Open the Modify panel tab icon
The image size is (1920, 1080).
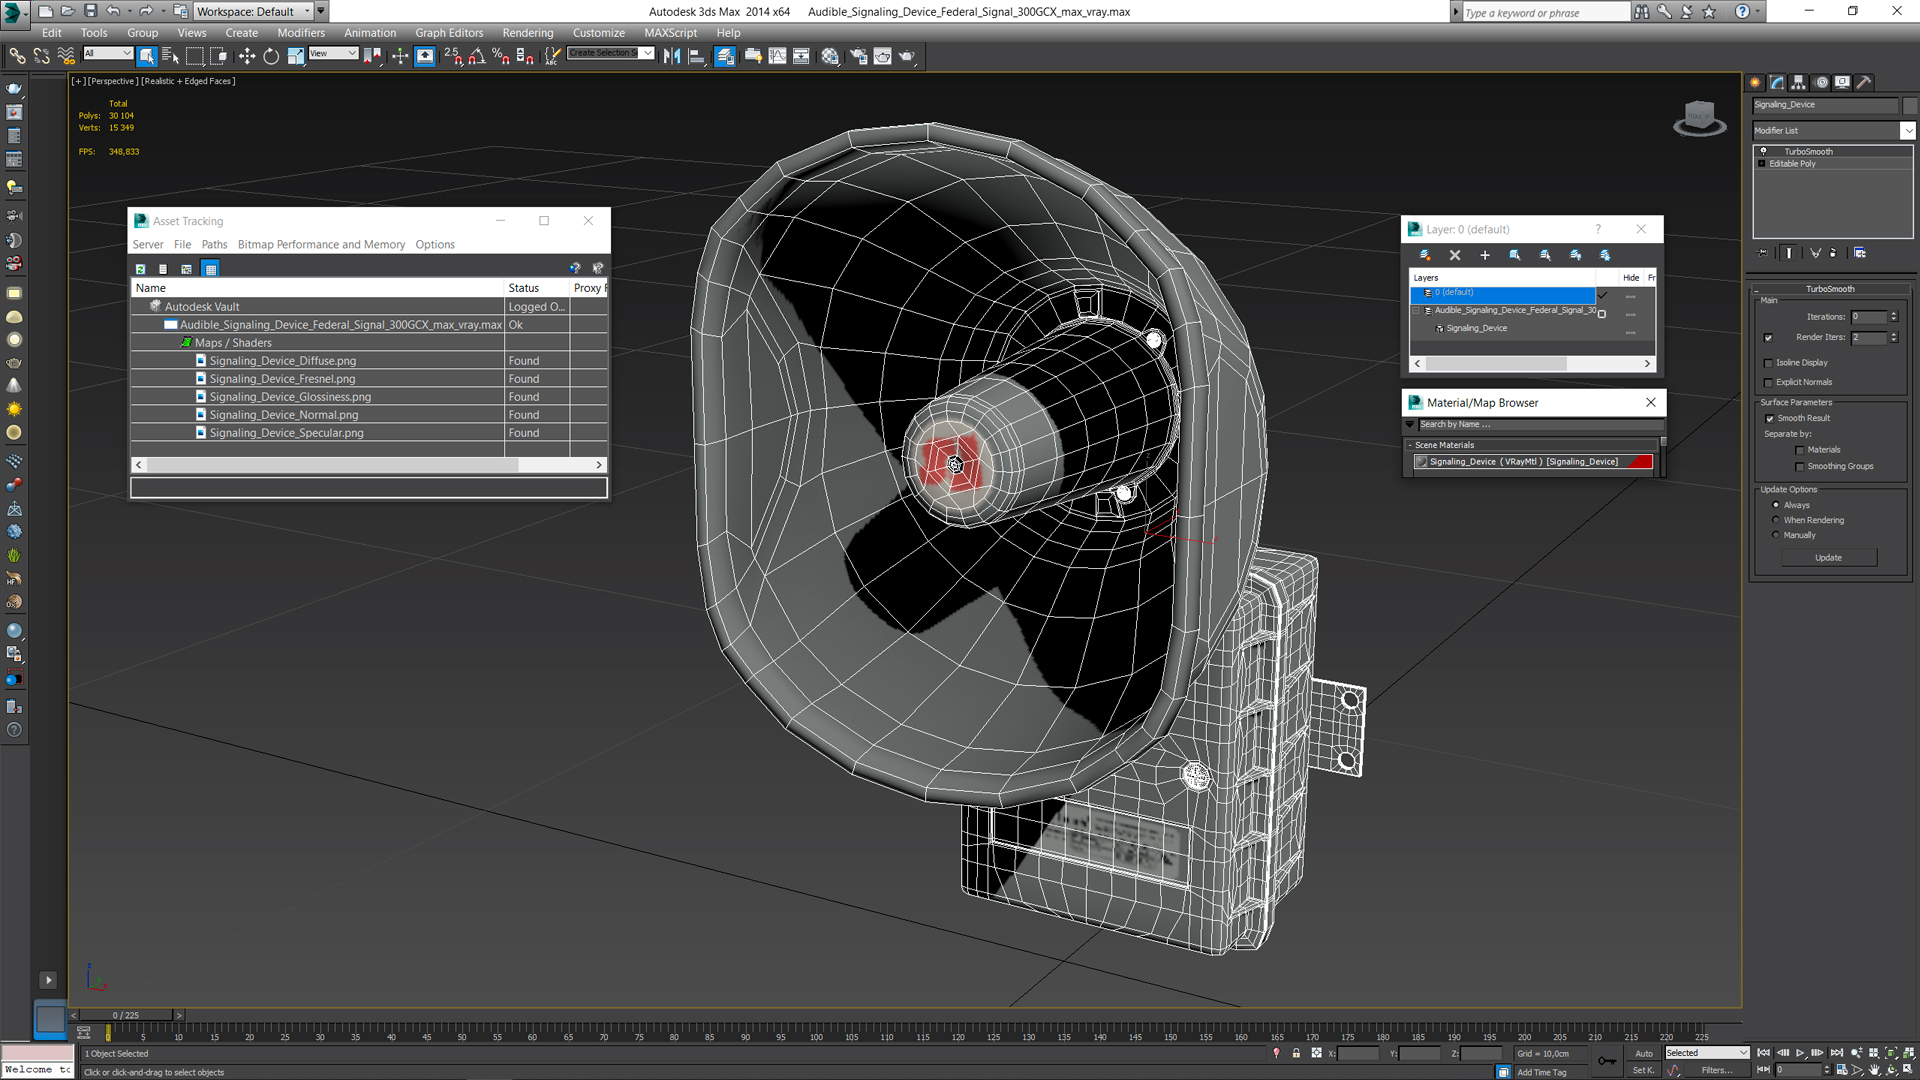pos(1777,83)
